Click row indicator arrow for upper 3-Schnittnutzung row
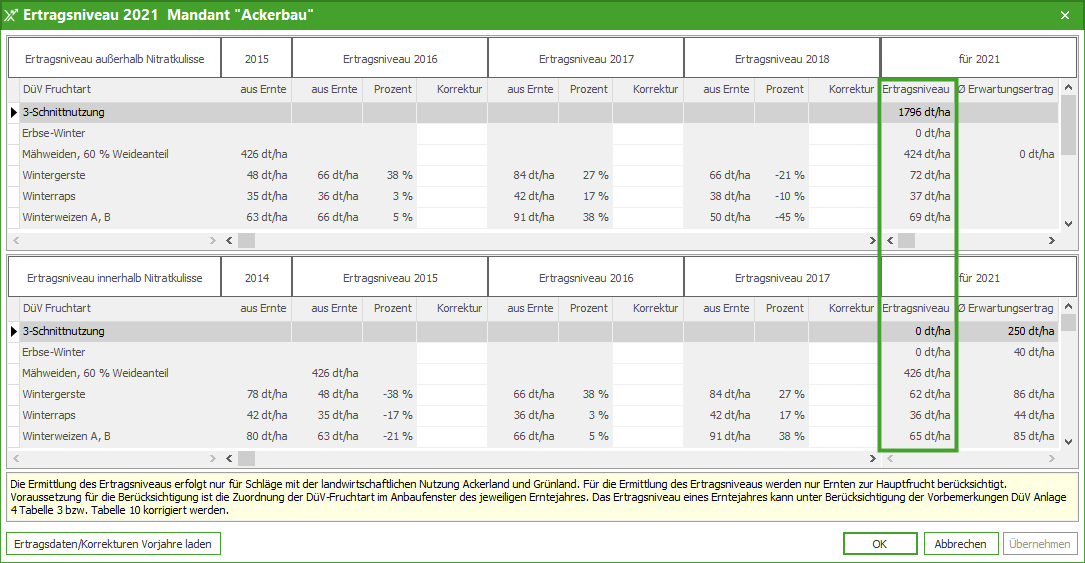1085x563 pixels. (14, 112)
